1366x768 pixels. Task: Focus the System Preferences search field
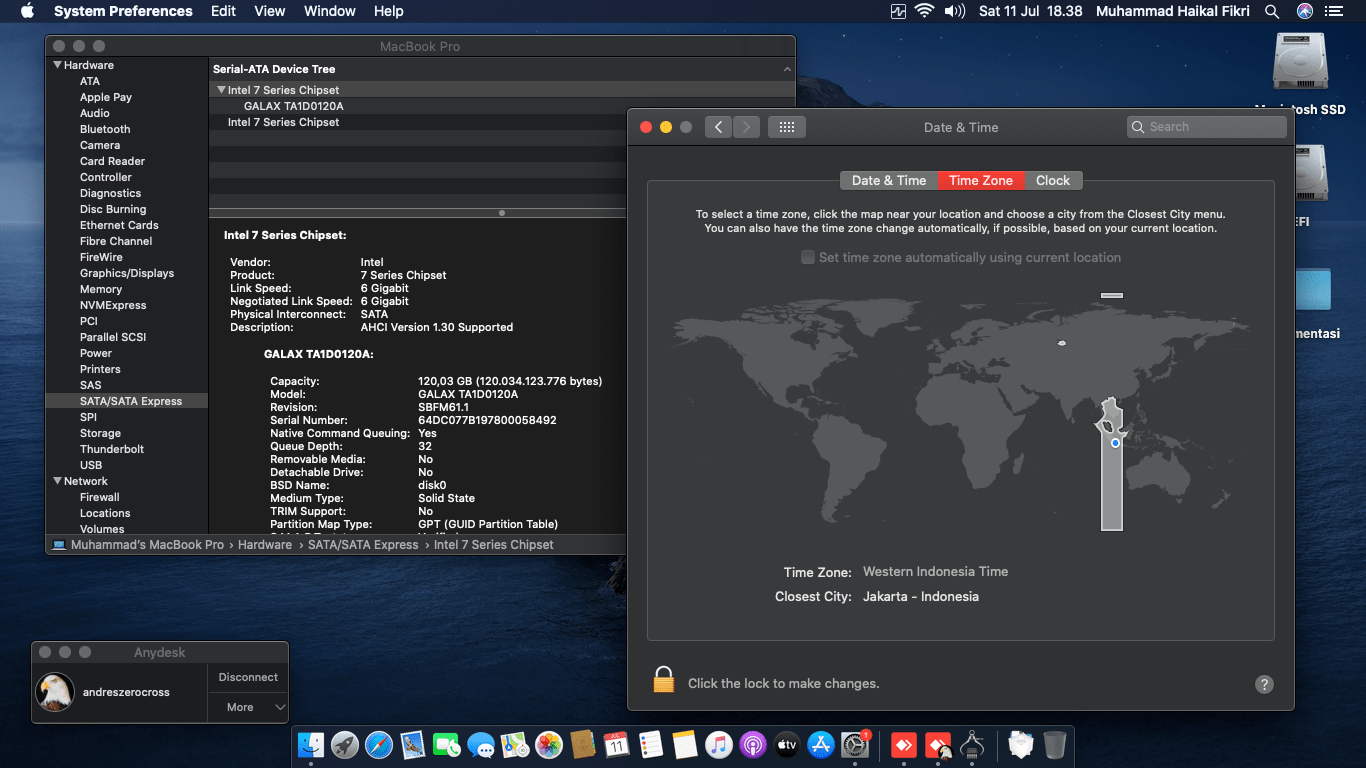tap(1206, 127)
